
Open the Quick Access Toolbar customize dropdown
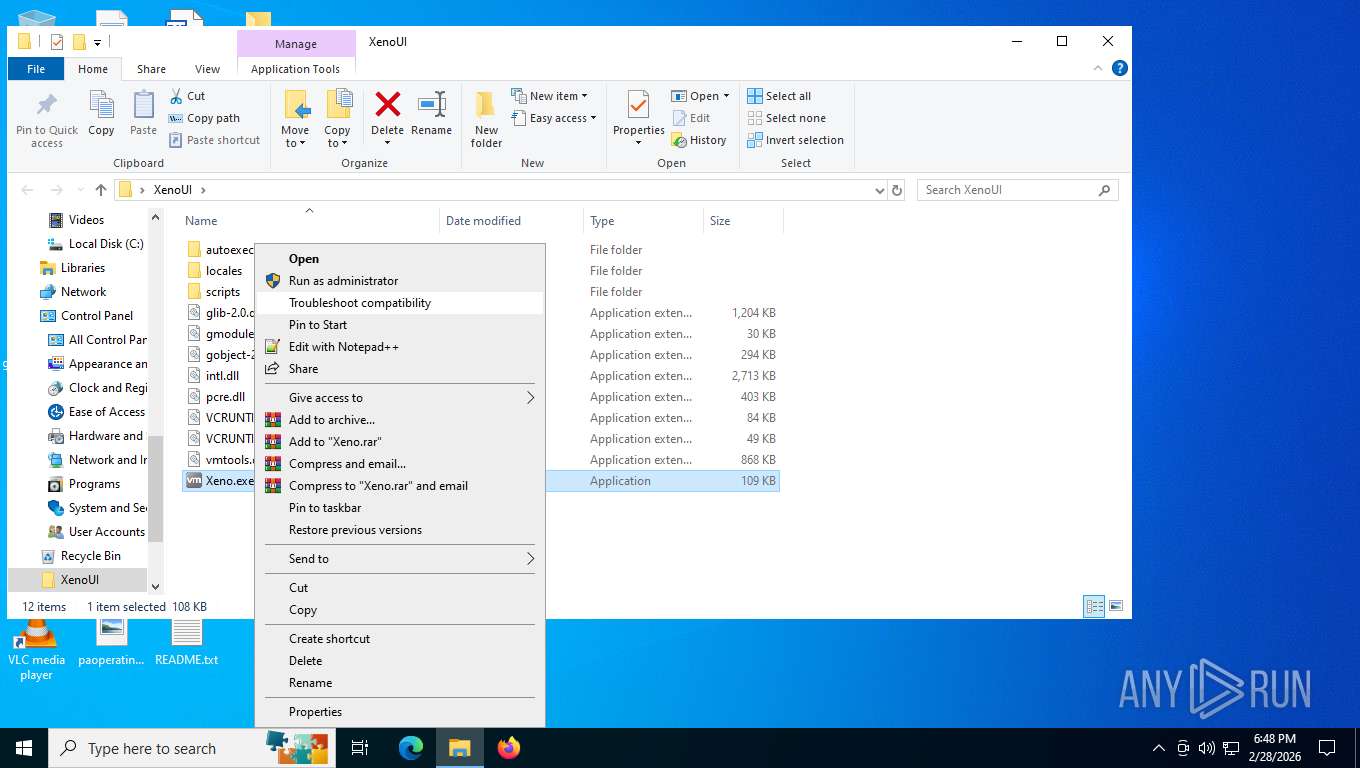(97, 42)
